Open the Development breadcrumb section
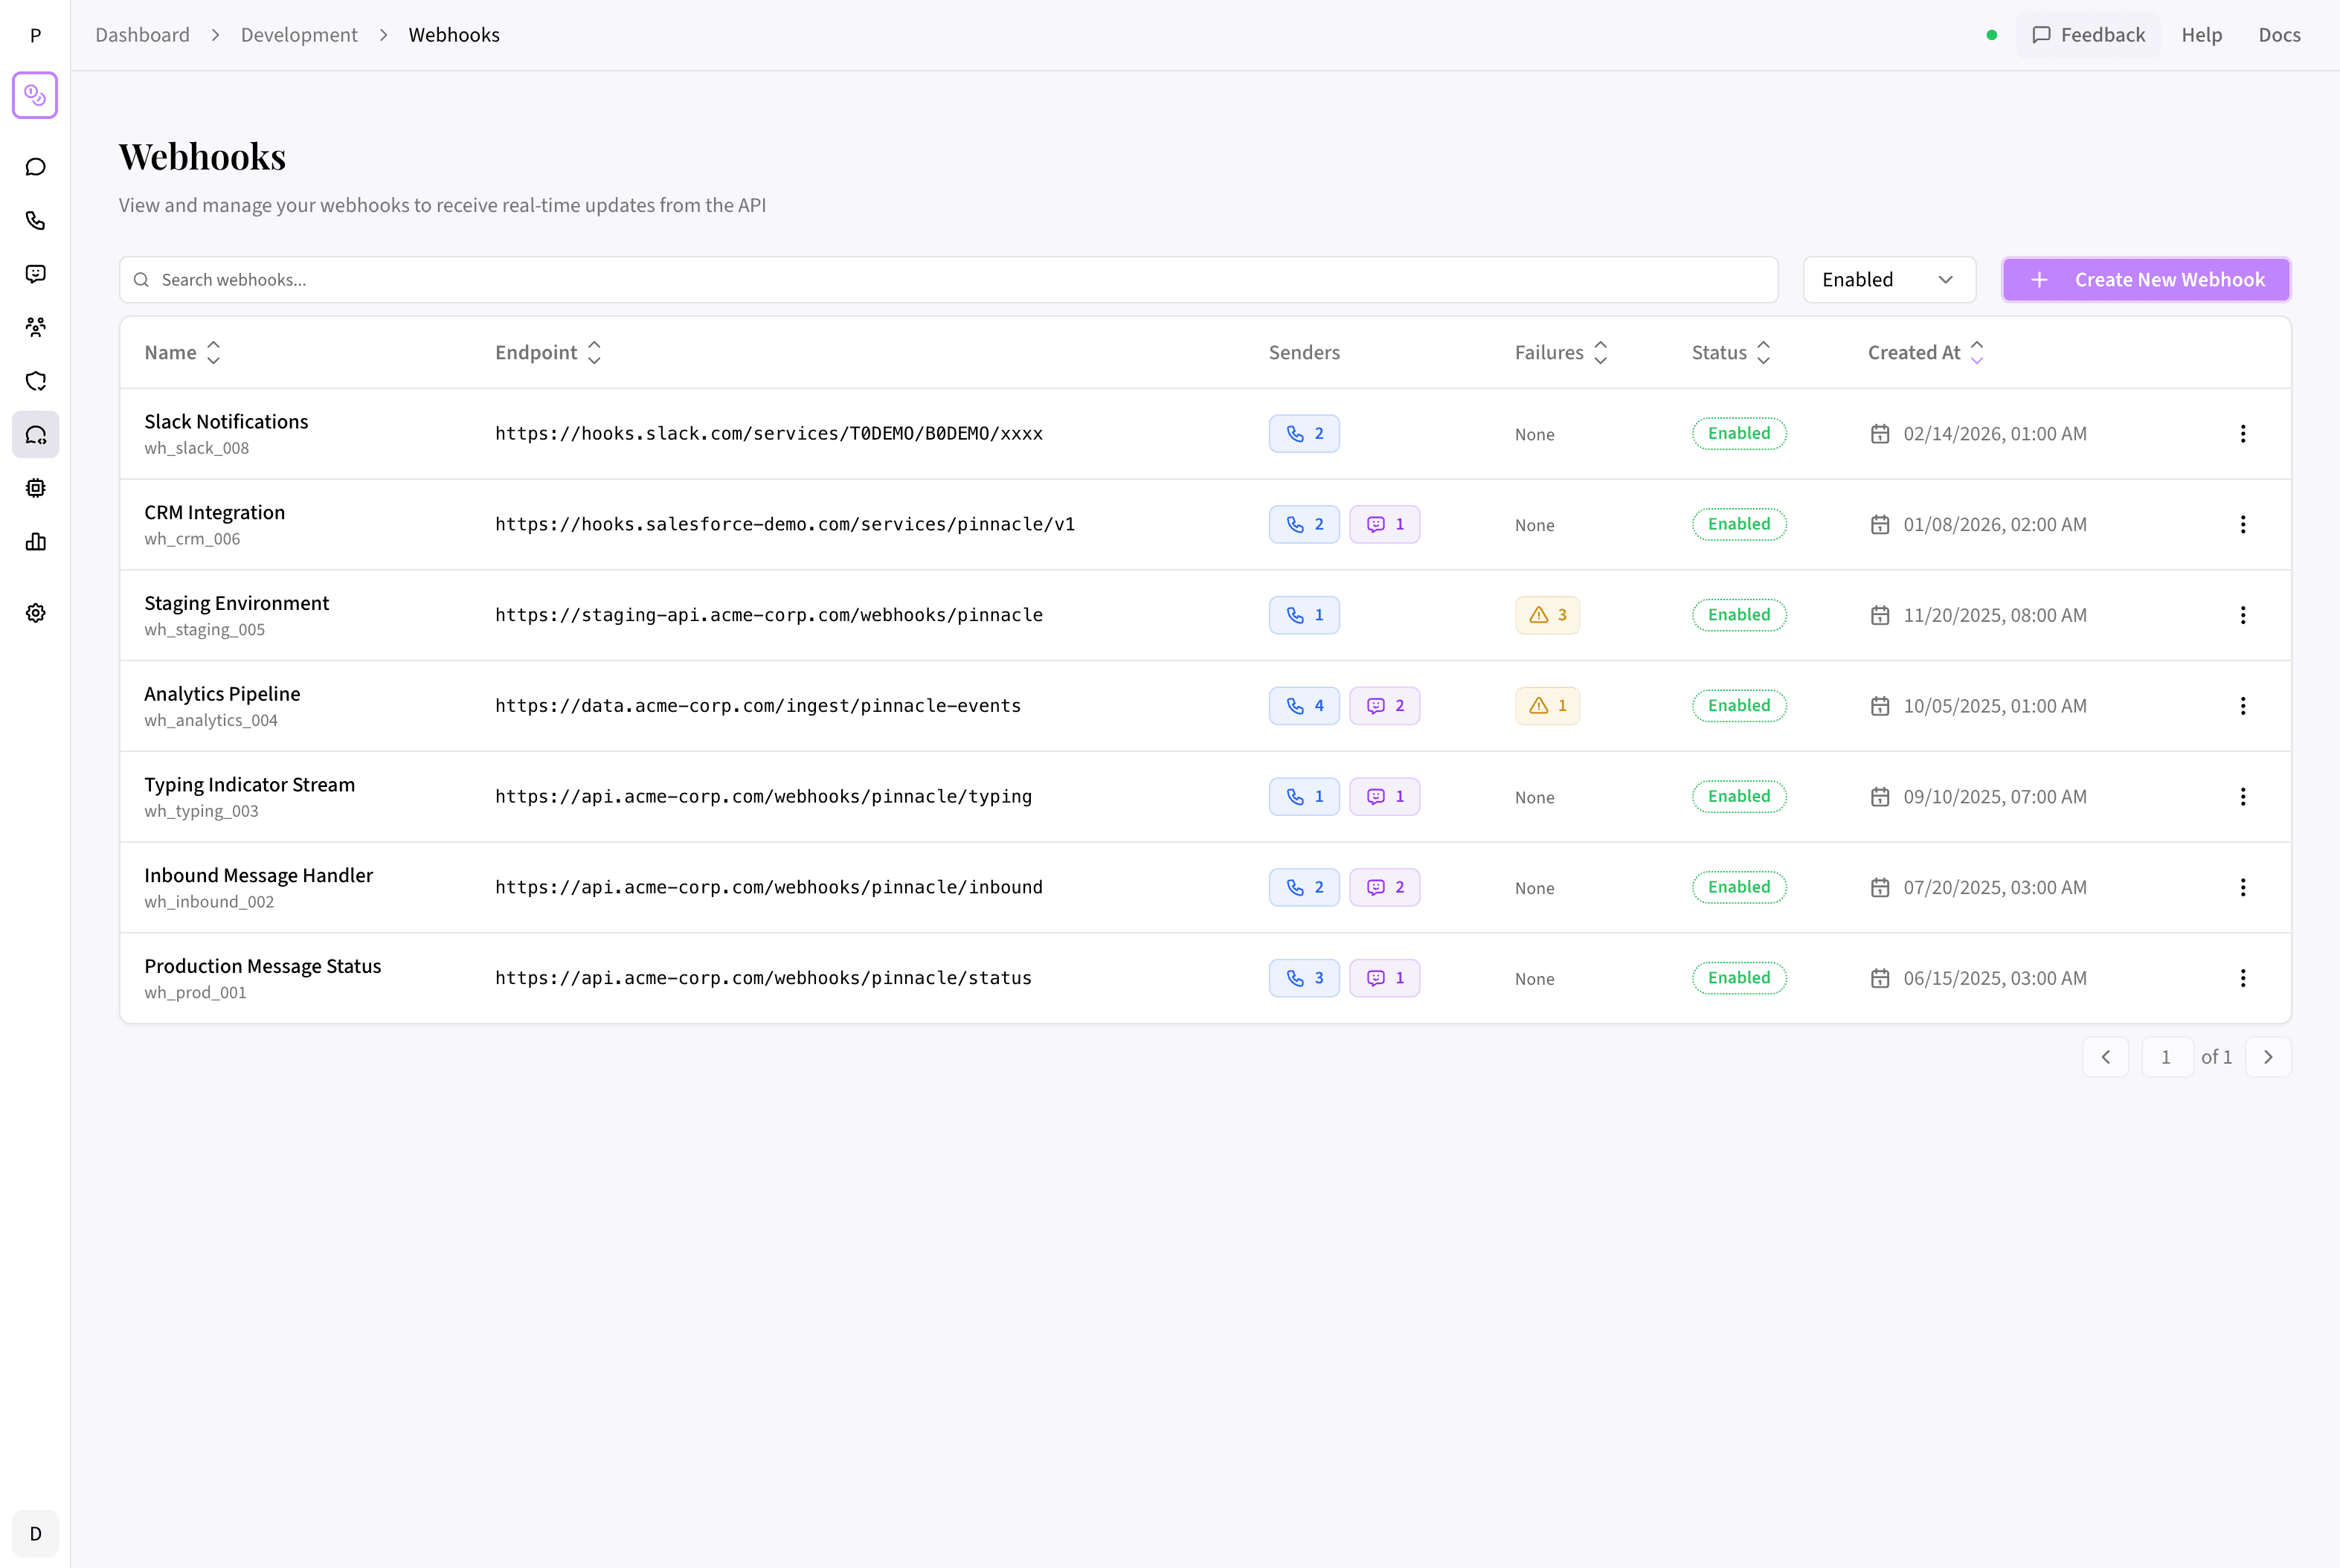 [298, 34]
